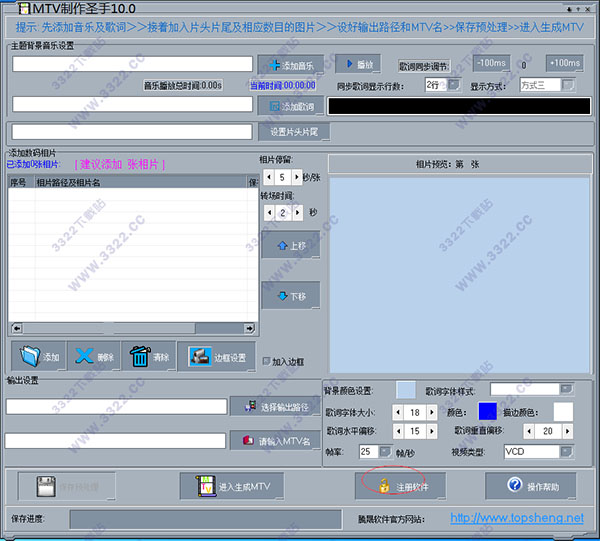Click the photo list right scroll arrow
Image resolution: width=600 pixels, height=541 pixels.
(249, 328)
